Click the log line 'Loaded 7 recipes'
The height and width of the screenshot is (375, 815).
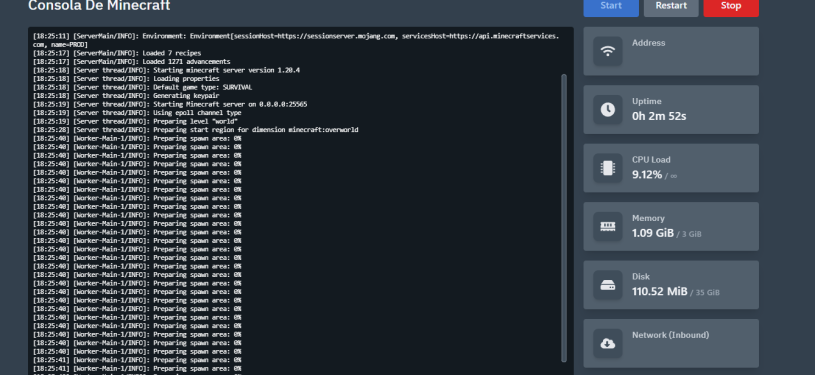(x=117, y=53)
